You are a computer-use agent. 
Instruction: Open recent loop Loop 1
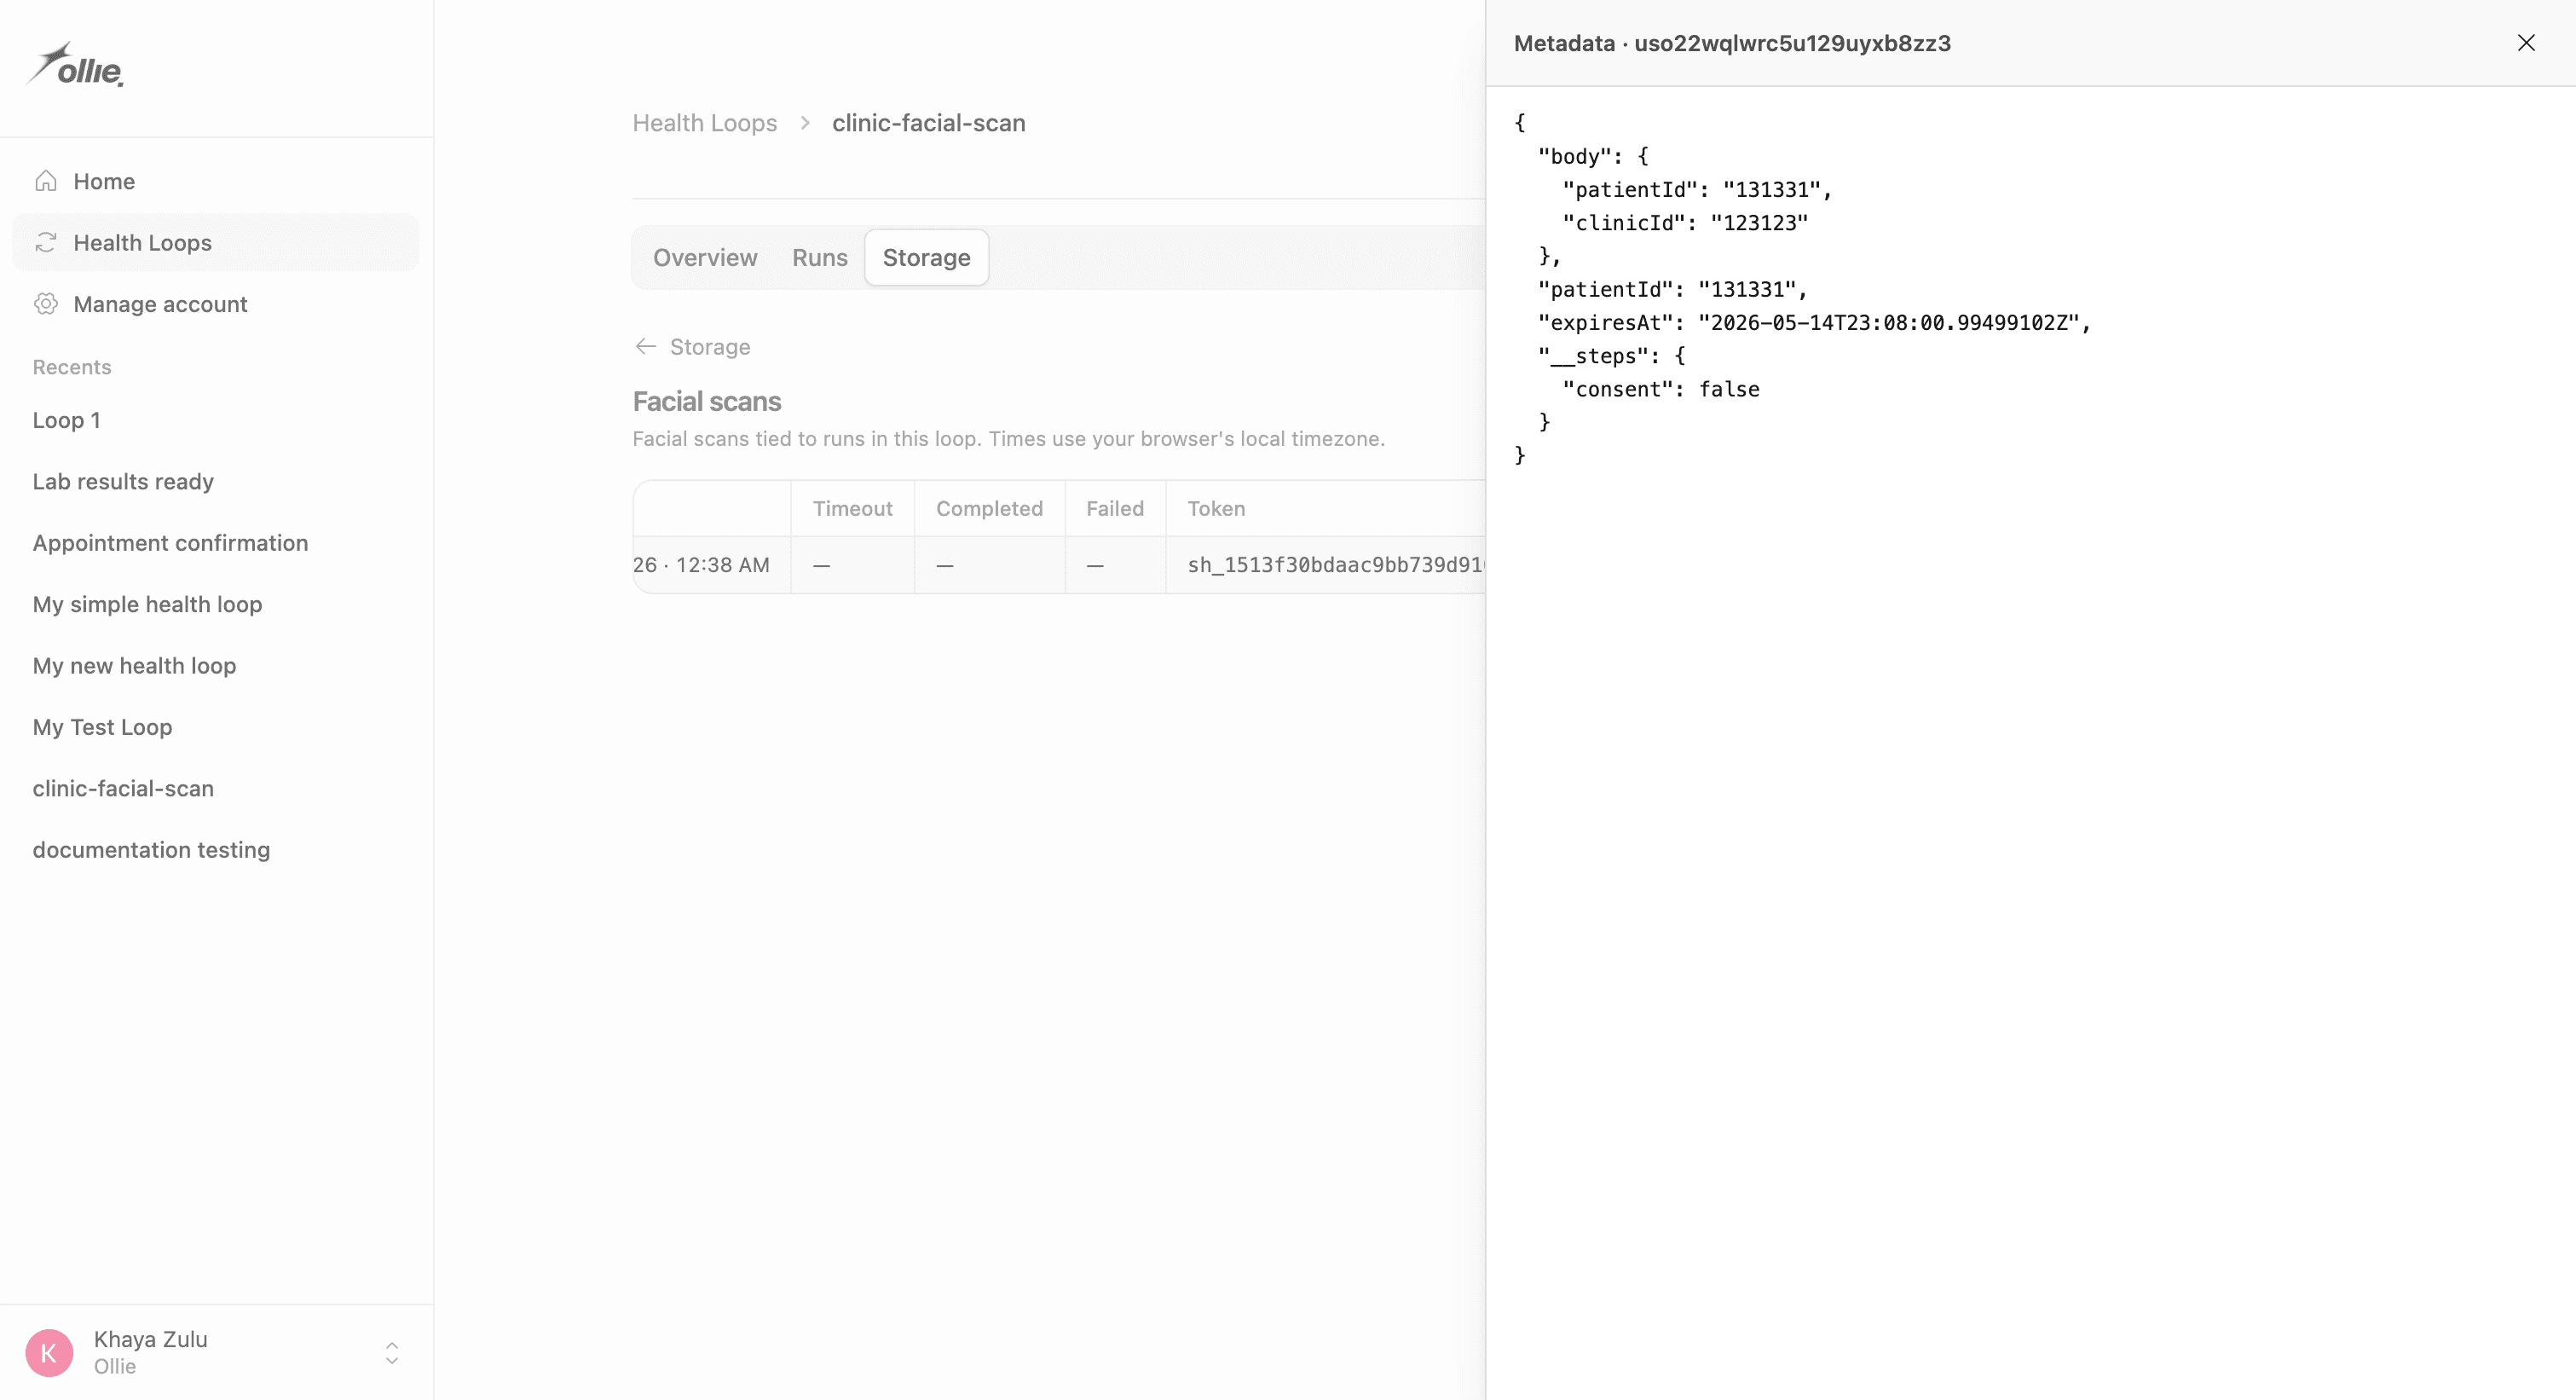67,420
